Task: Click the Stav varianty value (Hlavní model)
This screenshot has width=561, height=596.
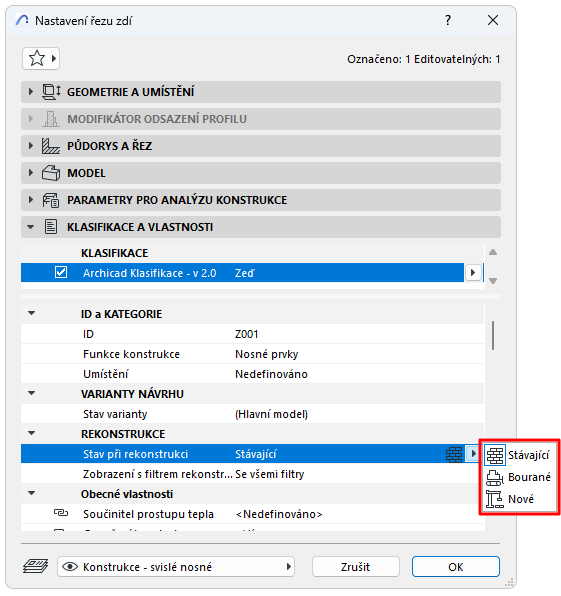Action: point(271,414)
